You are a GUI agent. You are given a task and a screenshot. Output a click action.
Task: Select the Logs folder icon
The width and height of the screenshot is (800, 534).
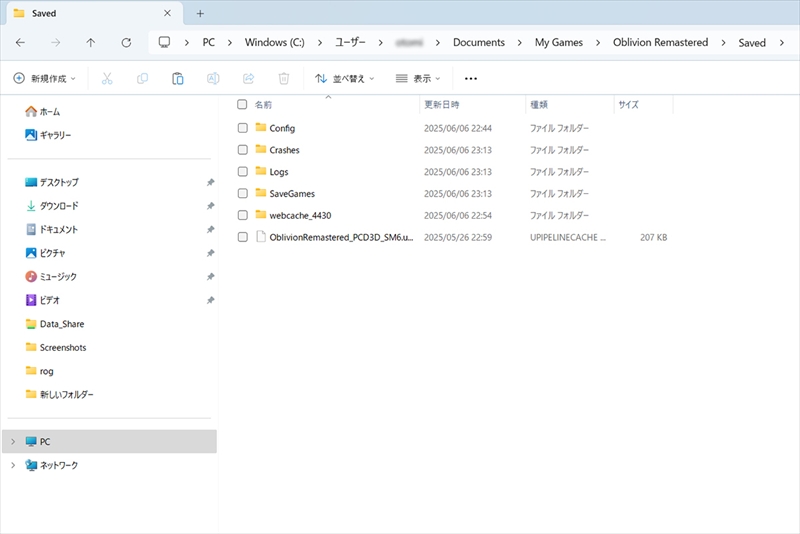pyautogui.click(x=261, y=171)
